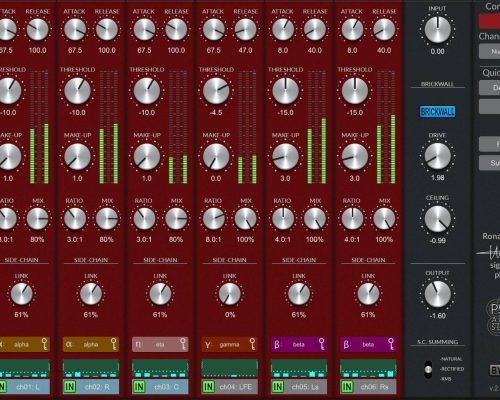Click the CEILING knob showing -0.99
This screenshot has height=400, width=500.
click(437, 219)
